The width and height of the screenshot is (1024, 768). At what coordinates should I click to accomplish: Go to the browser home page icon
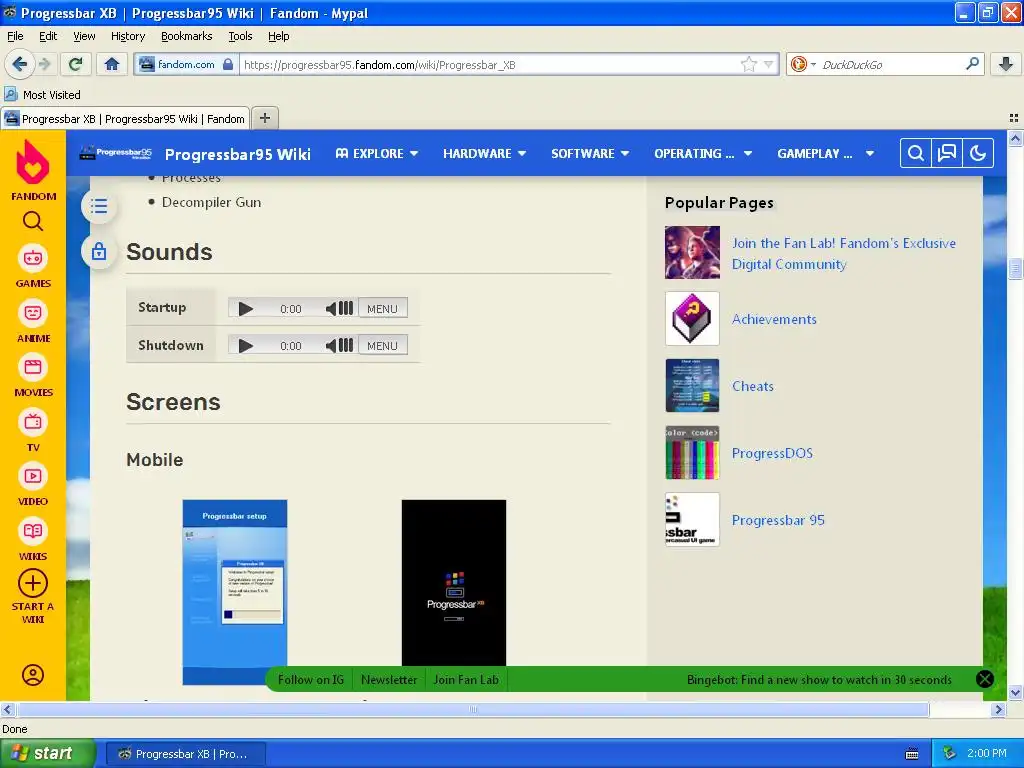(x=112, y=64)
